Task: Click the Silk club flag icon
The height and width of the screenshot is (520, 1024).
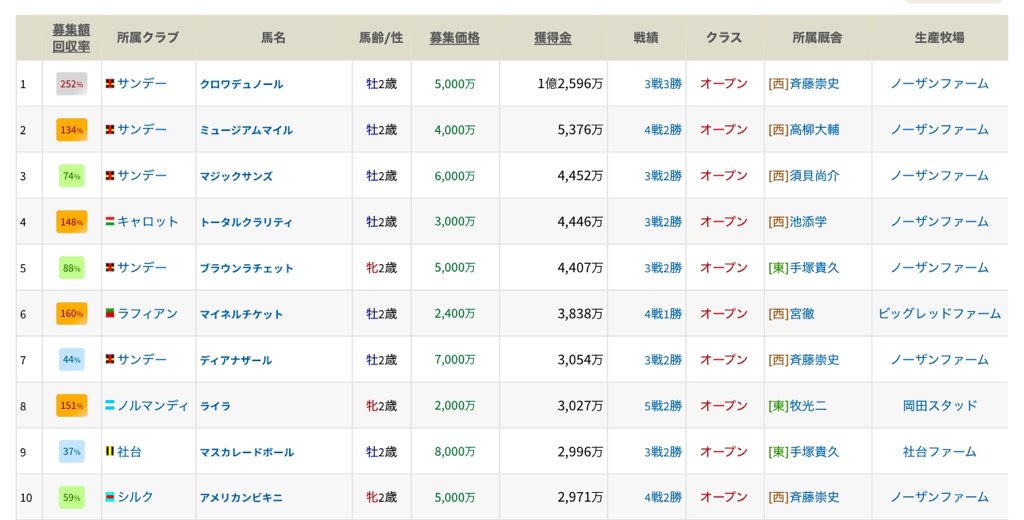Action: tap(110, 497)
